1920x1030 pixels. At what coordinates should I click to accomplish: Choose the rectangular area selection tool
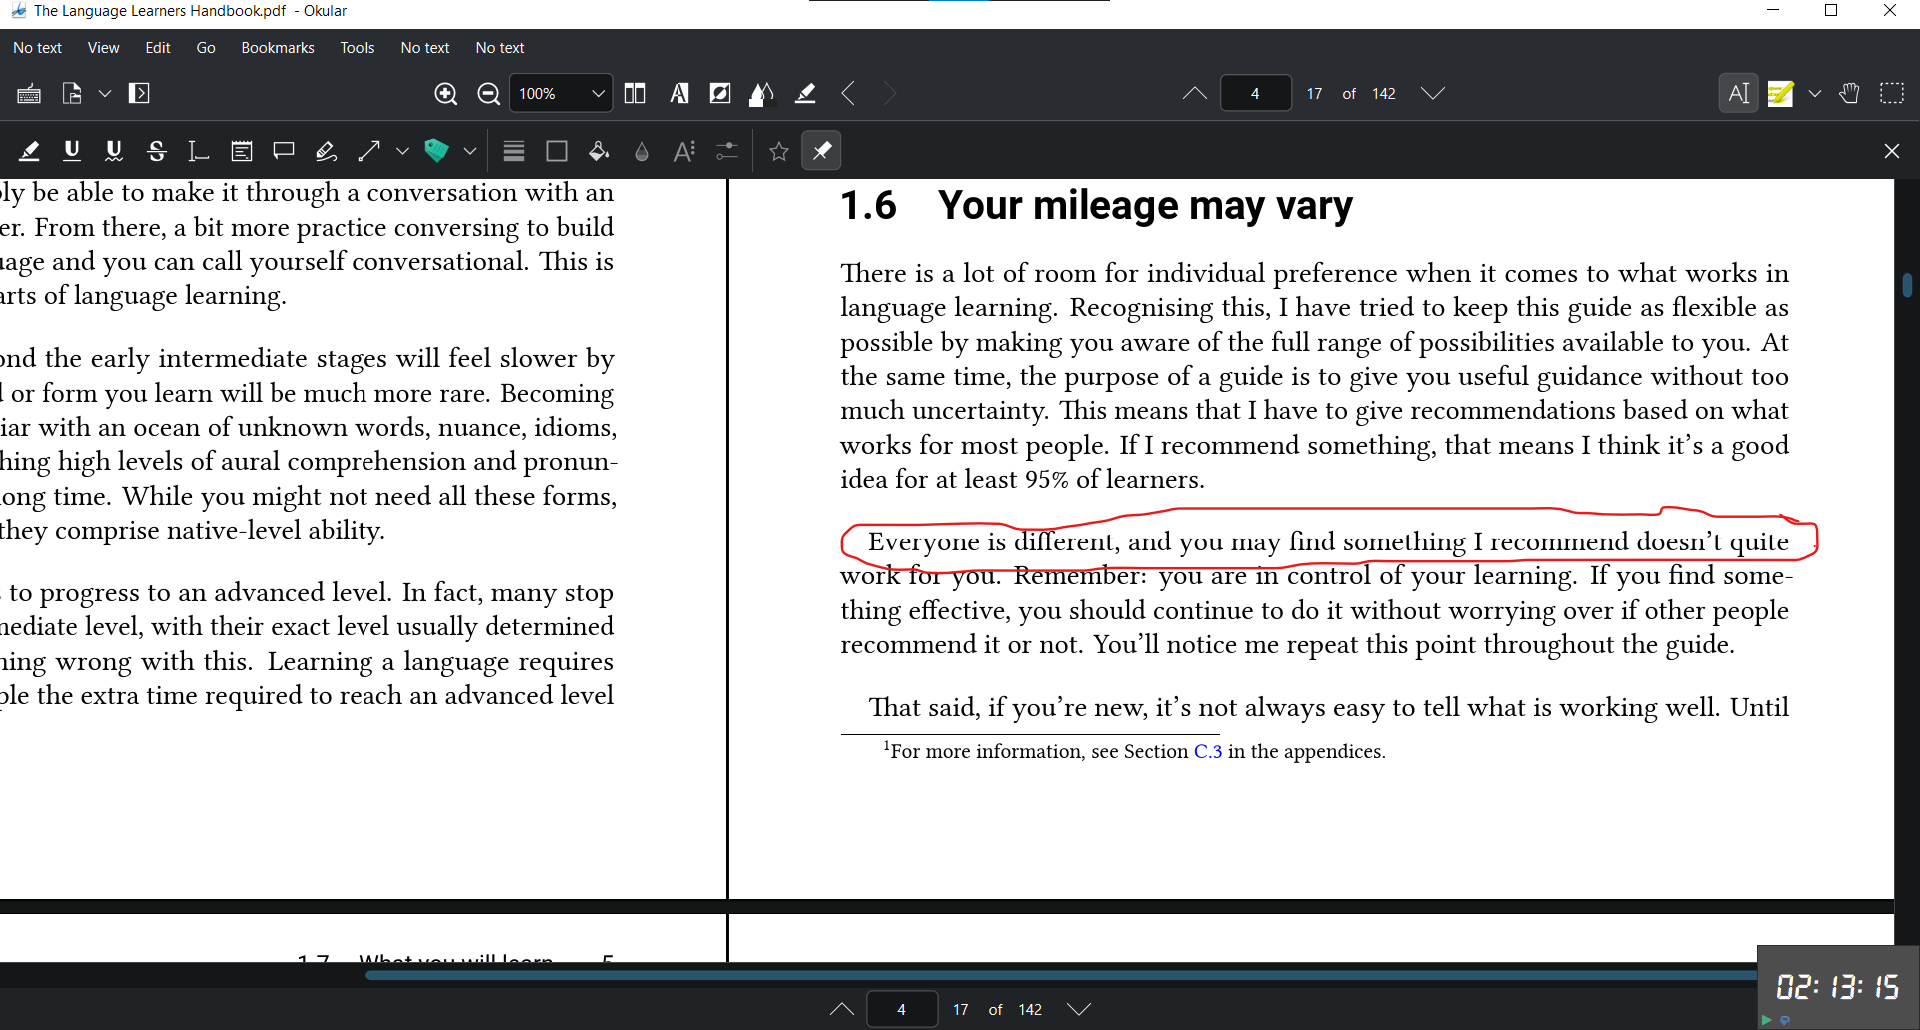coord(1891,94)
